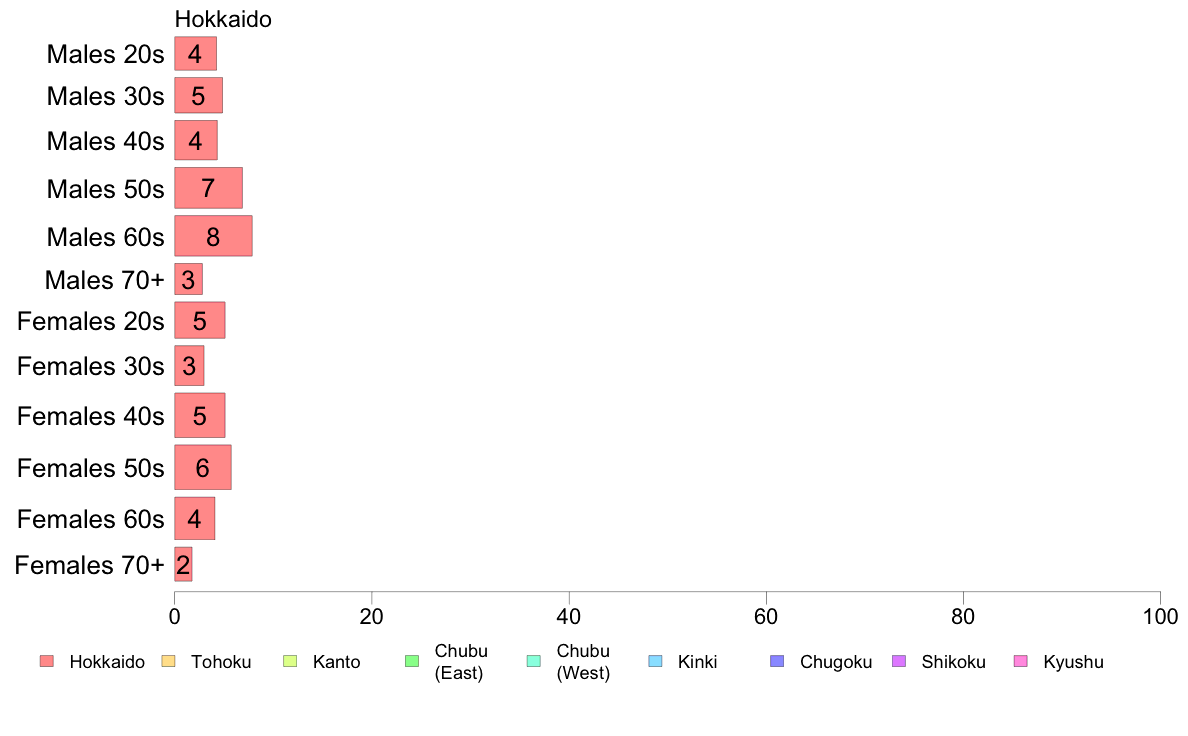1188x736 pixels.
Task: Select the Males 50s bar labeled 7
Action: pyautogui.click(x=208, y=188)
